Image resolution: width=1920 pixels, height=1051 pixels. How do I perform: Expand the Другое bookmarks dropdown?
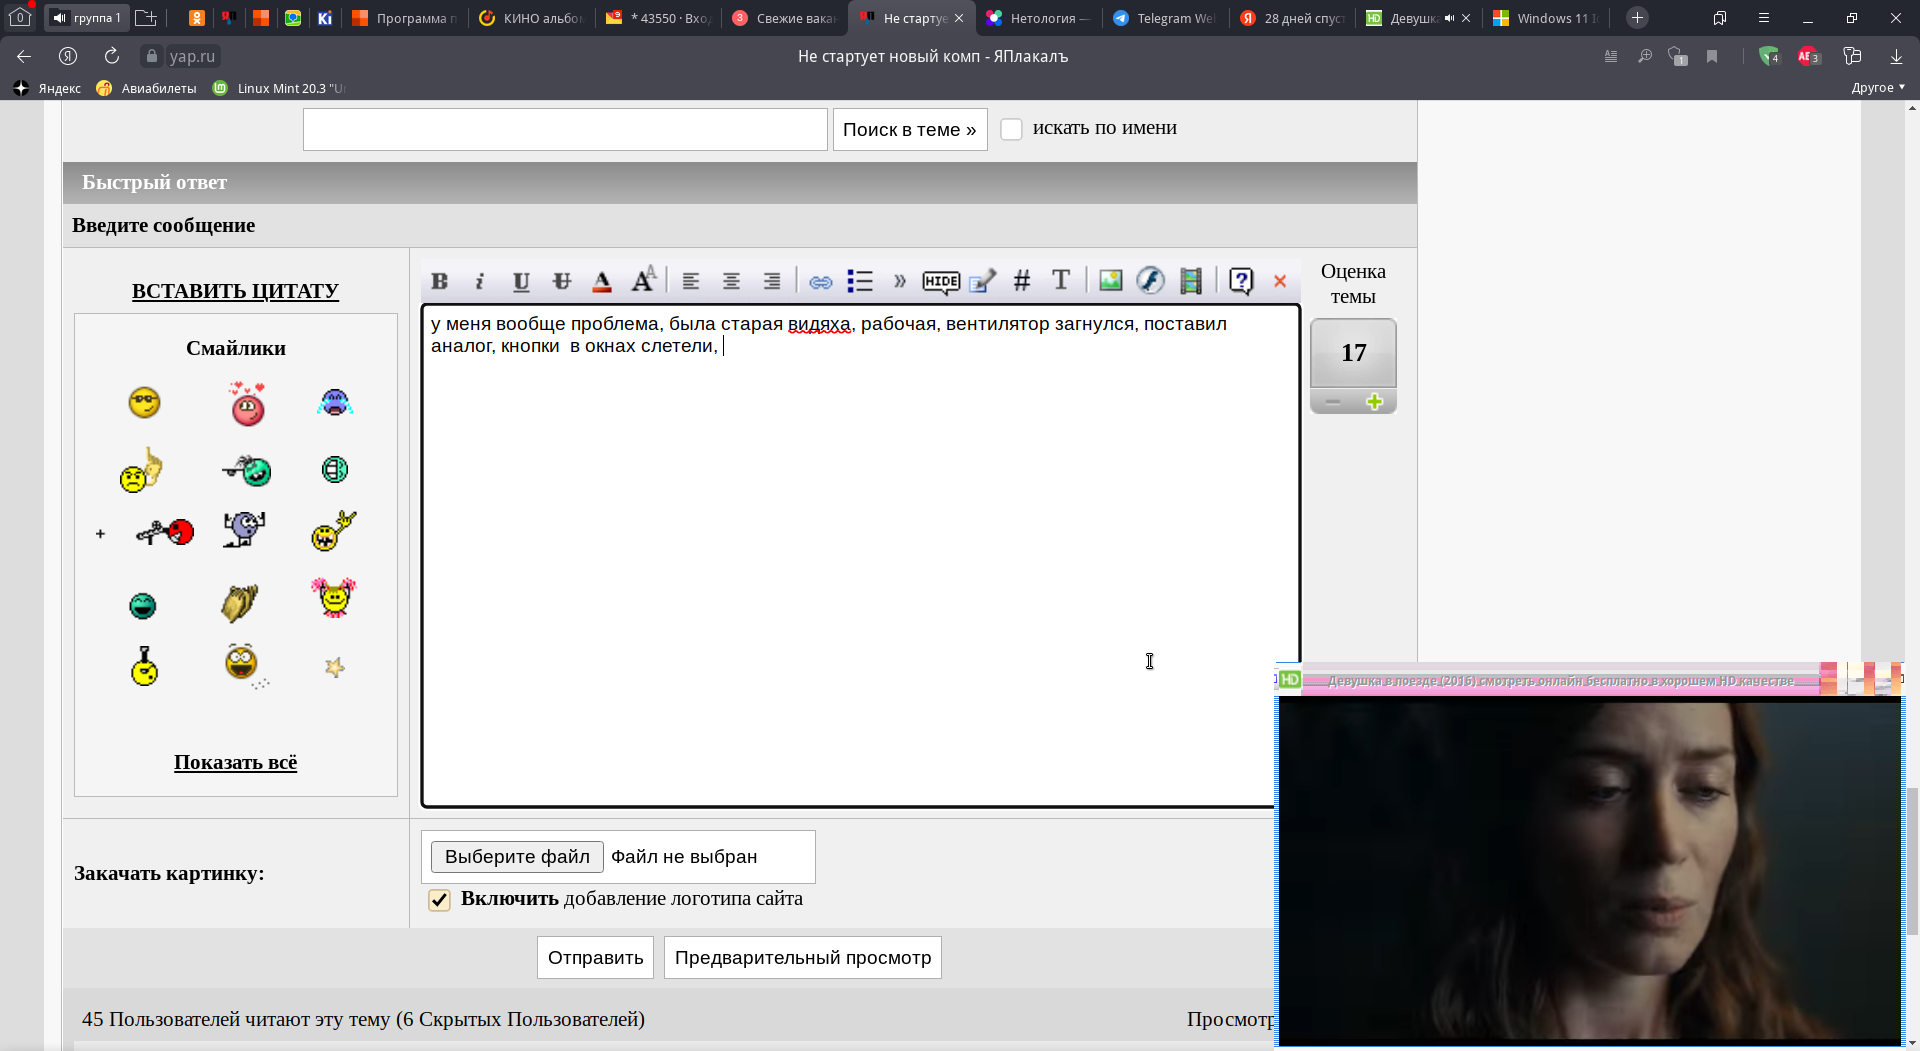(1878, 88)
